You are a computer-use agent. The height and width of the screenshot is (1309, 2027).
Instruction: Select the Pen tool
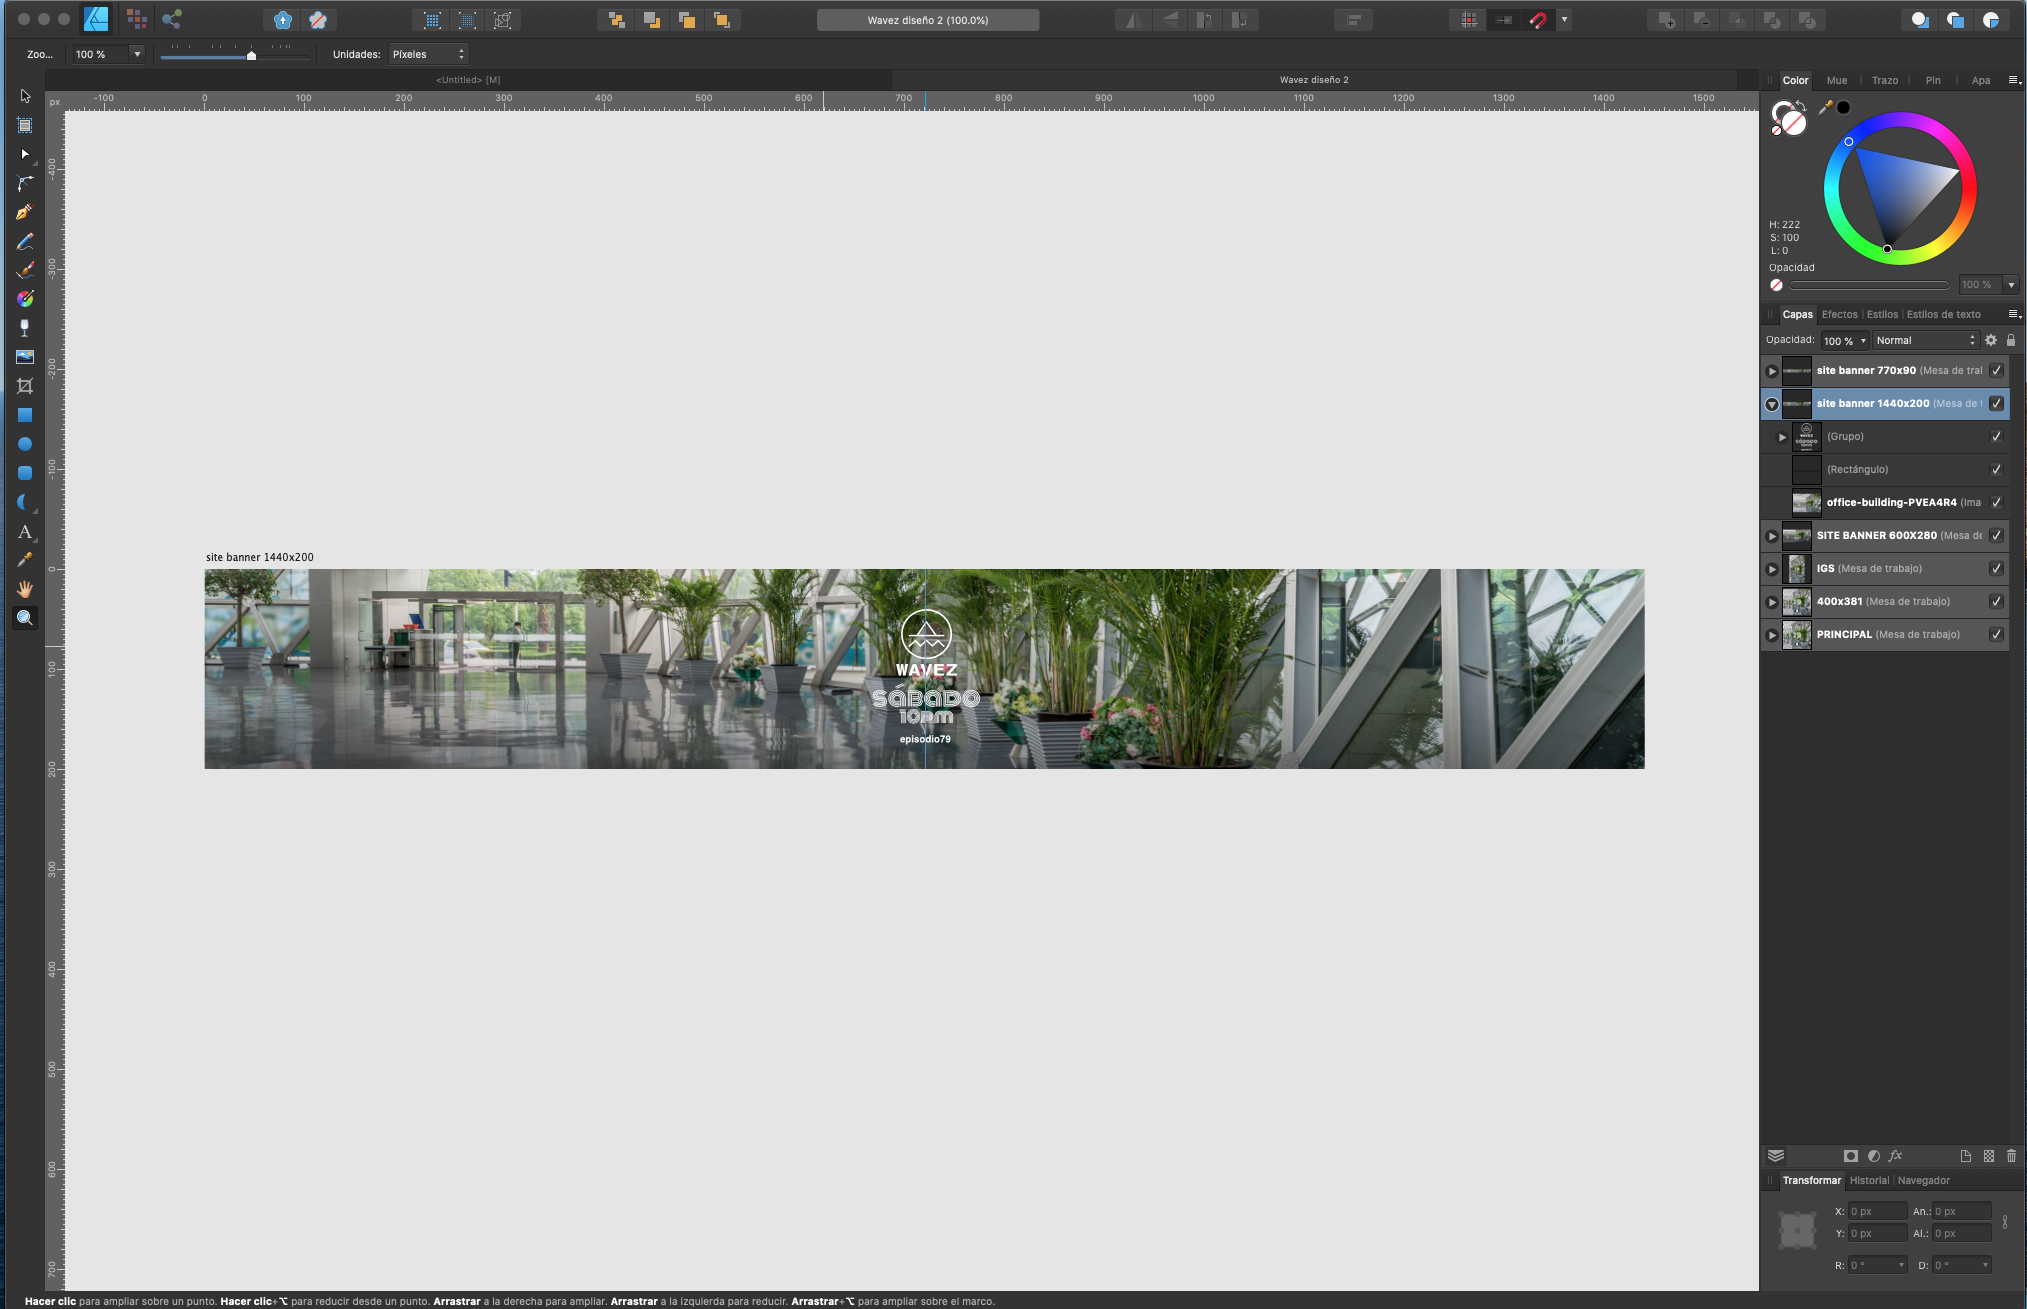tap(25, 212)
